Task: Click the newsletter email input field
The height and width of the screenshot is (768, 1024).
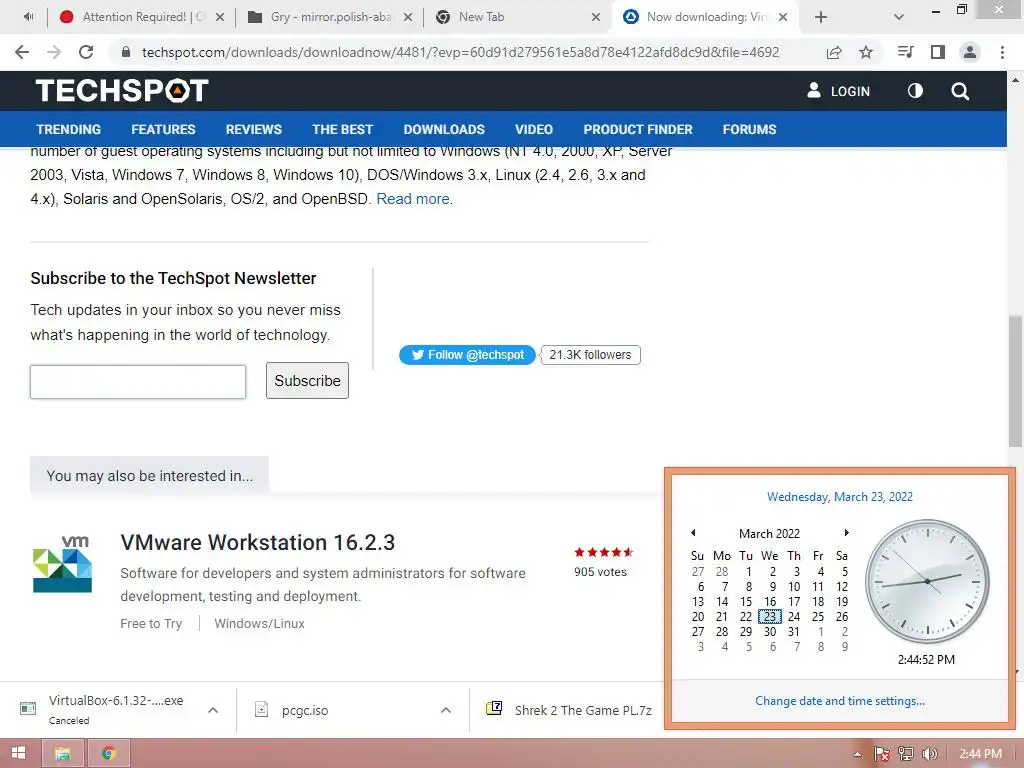Action: pos(138,382)
